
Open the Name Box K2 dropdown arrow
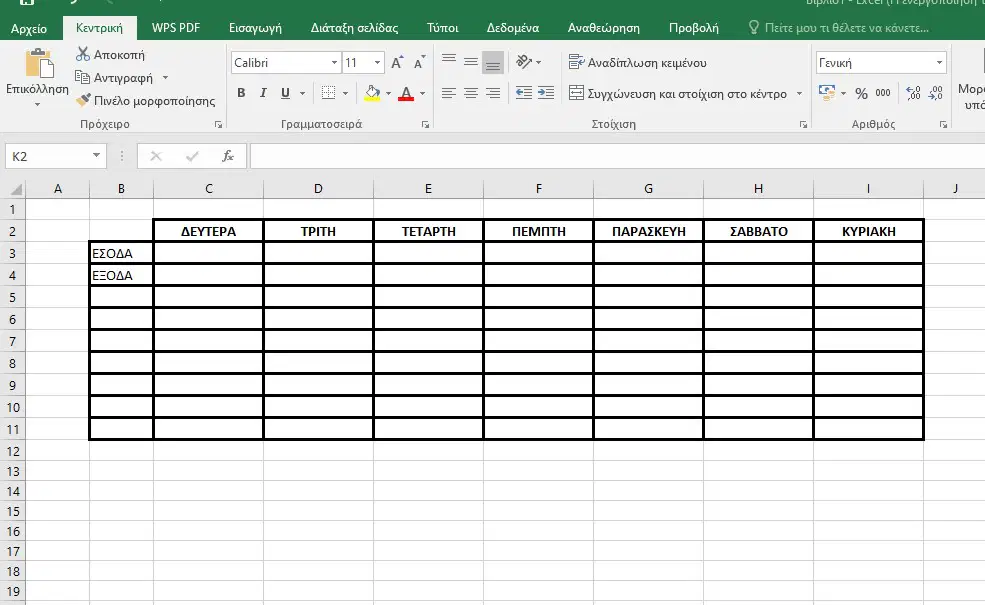pyautogui.click(x=96, y=155)
